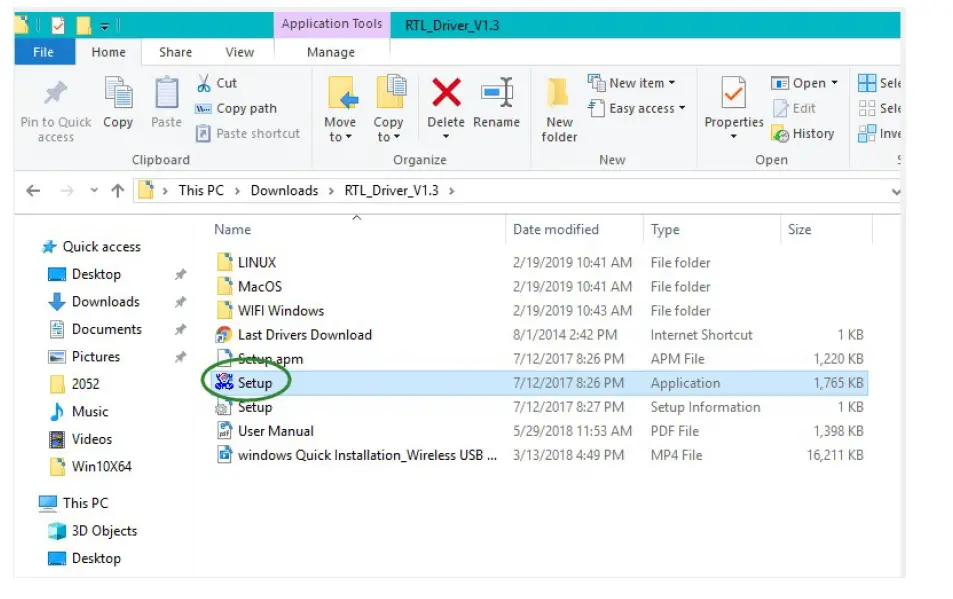This screenshot has width=953, height=599.
Task: Open Downloads in navigation pane
Action: point(105,301)
